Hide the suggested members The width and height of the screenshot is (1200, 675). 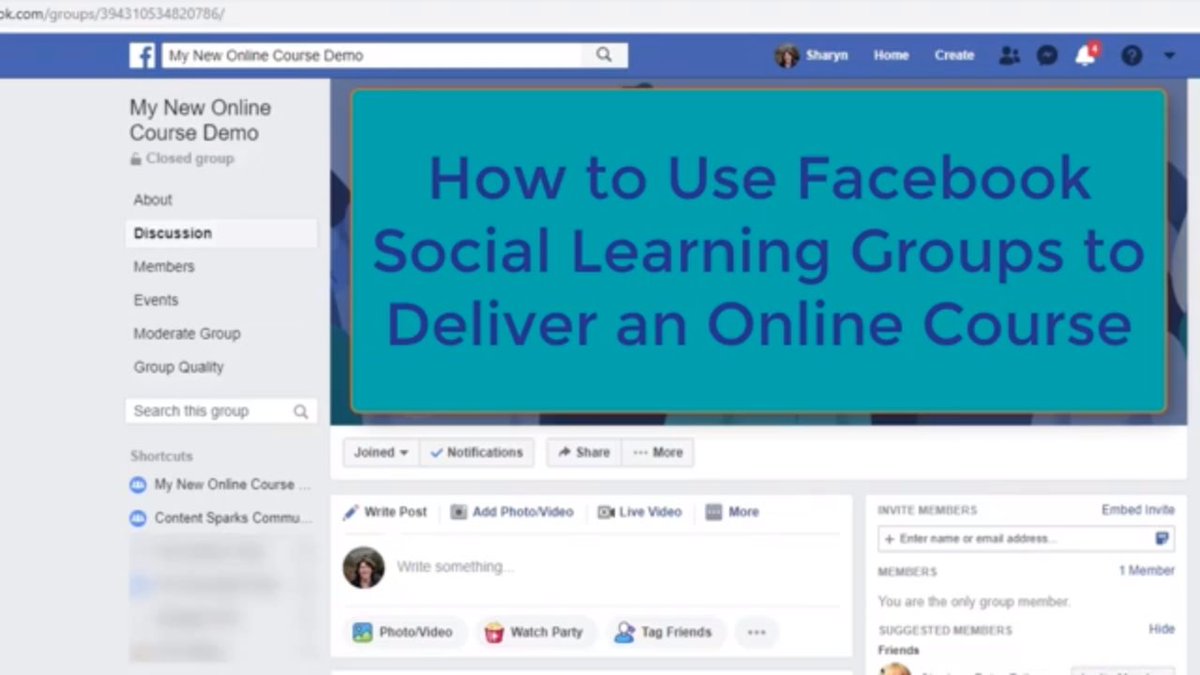point(1162,630)
